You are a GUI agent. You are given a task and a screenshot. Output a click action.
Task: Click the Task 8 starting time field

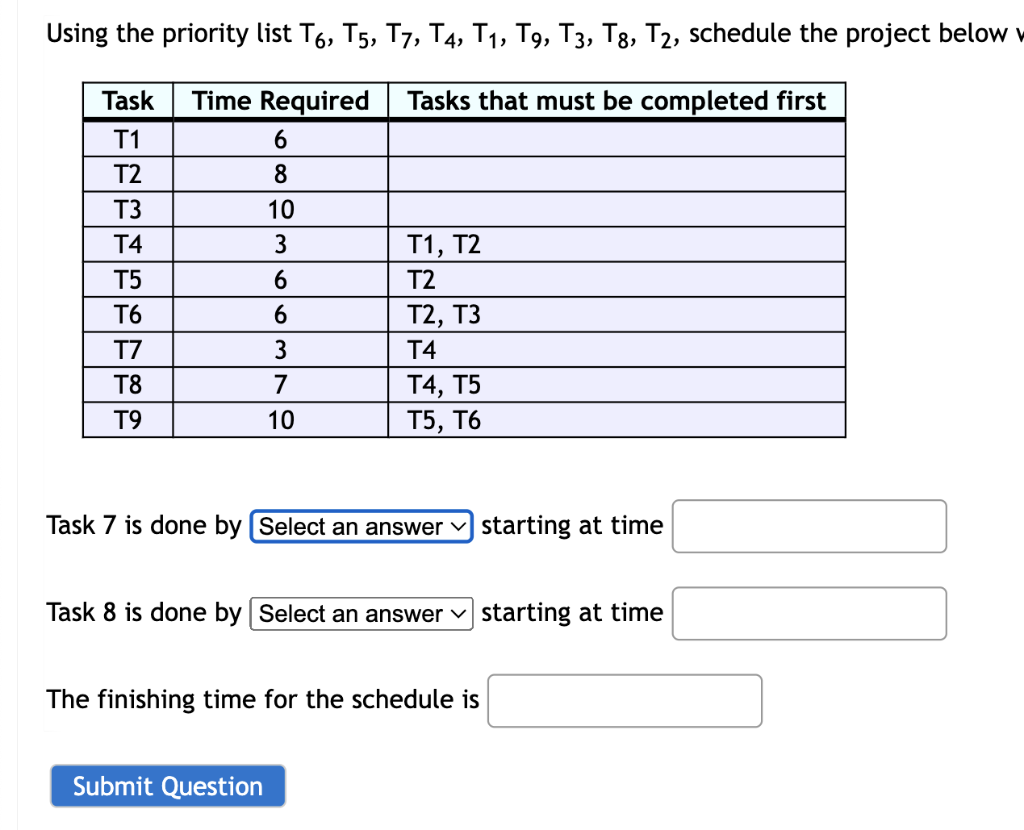click(808, 613)
